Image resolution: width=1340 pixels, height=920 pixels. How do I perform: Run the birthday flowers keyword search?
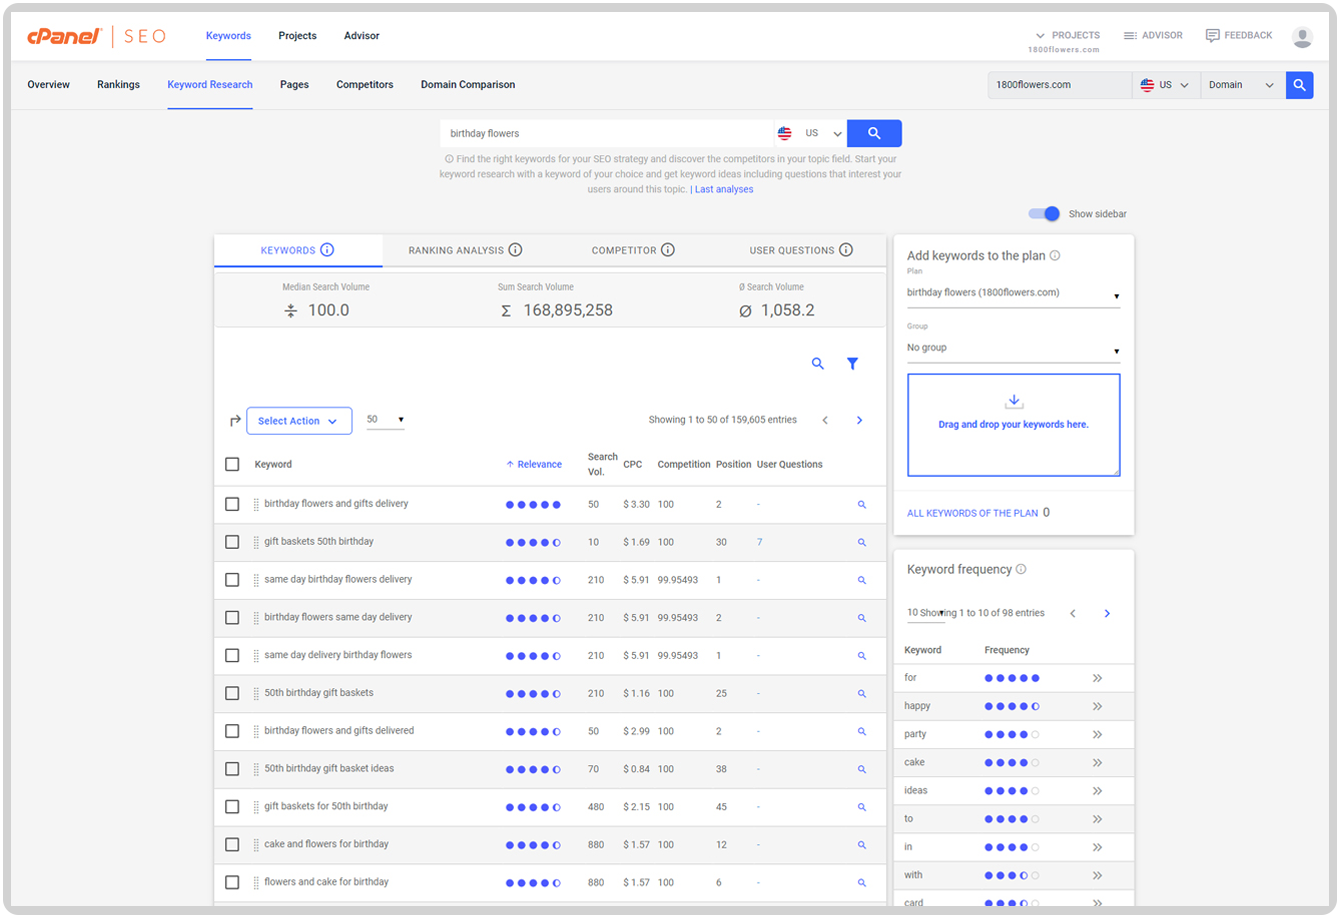click(874, 133)
